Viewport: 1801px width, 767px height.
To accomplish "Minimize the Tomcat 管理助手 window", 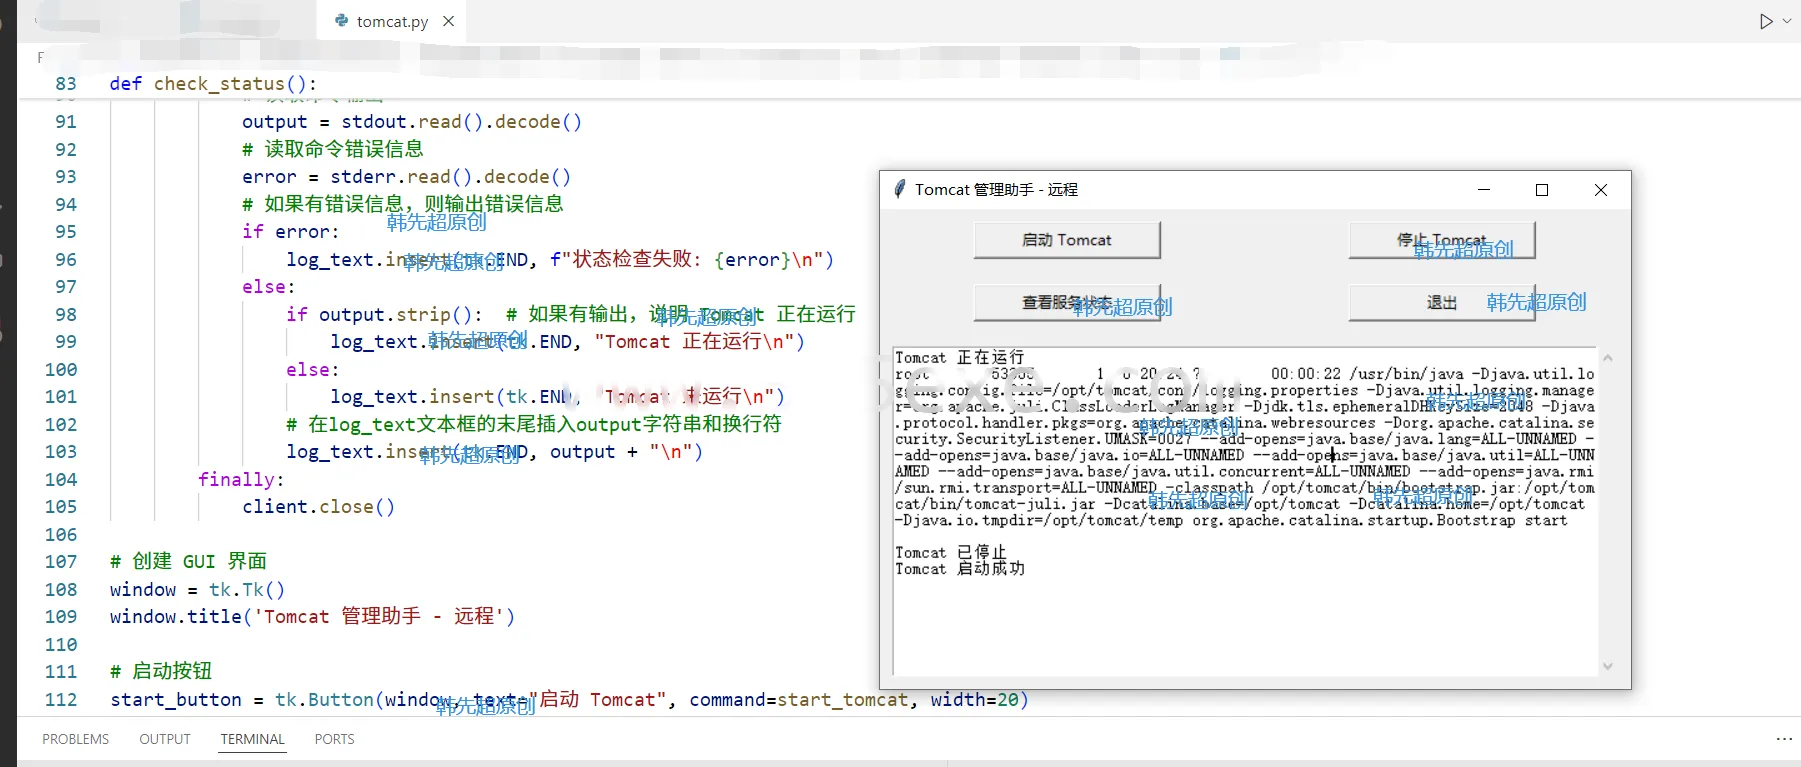I will click(x=1484, y=190).
